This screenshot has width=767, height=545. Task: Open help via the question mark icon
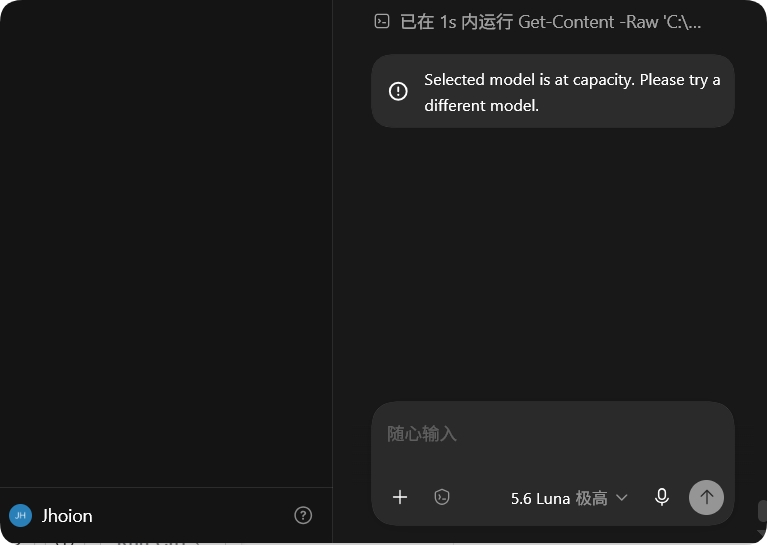303,515
